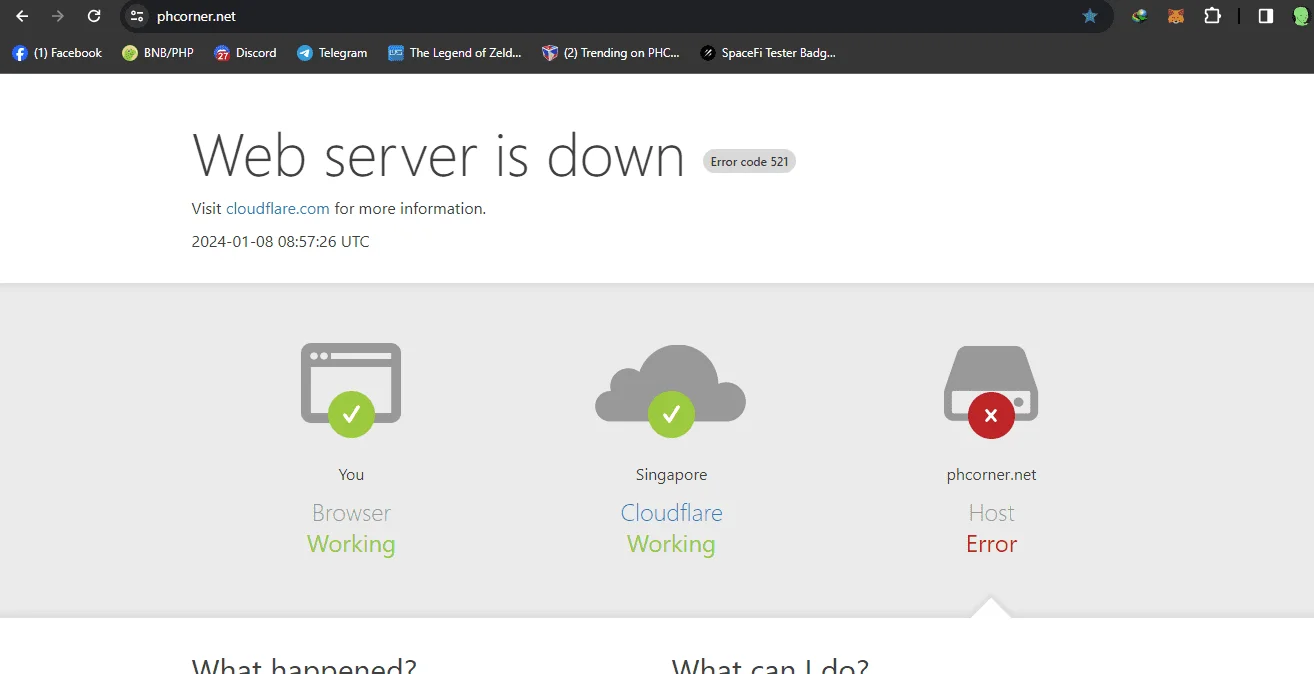Viewport: 1314px width, 674px height.
Task: Click the gray 'Host' label
Action: (x=991, y=513)
